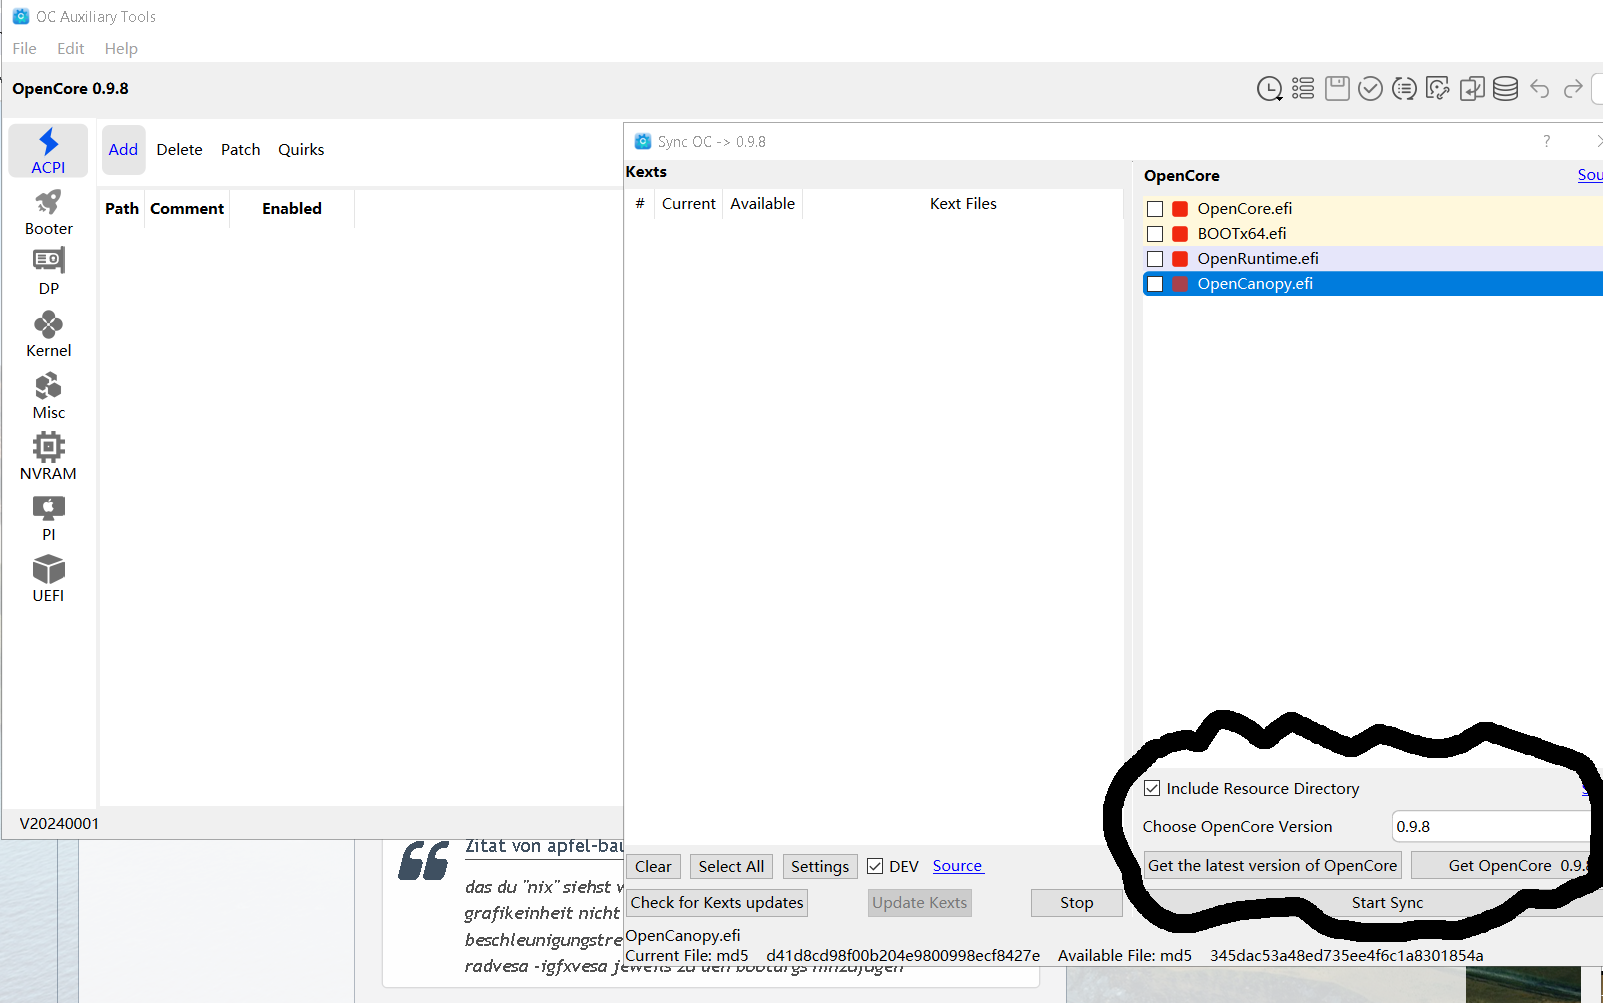Click the Enabled column header
The height and width of the screenshot is (1003, 1603).
[x=292, y=208]
